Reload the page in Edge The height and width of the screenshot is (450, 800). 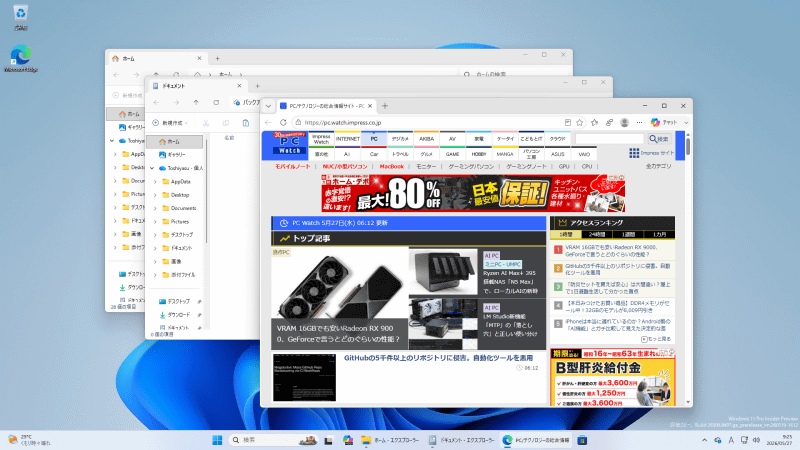click(283, 122)
